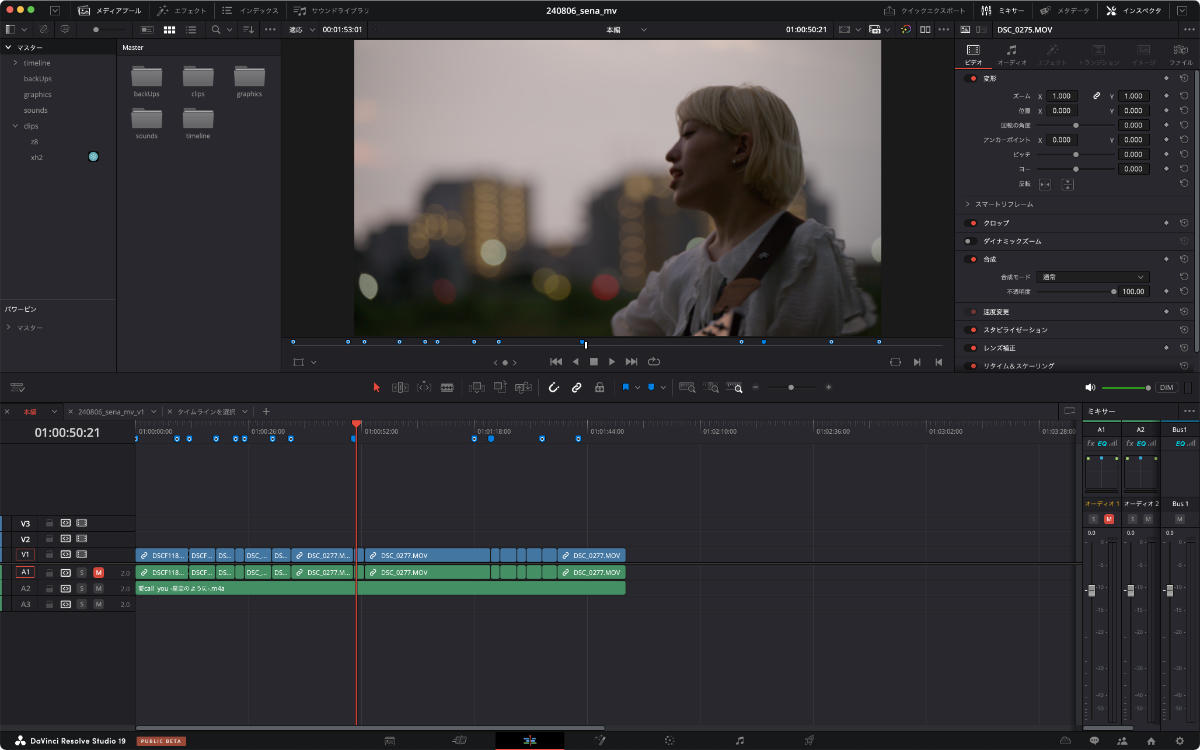
Task: Open Project Manager home icon
Action: tap(1151, 740)
